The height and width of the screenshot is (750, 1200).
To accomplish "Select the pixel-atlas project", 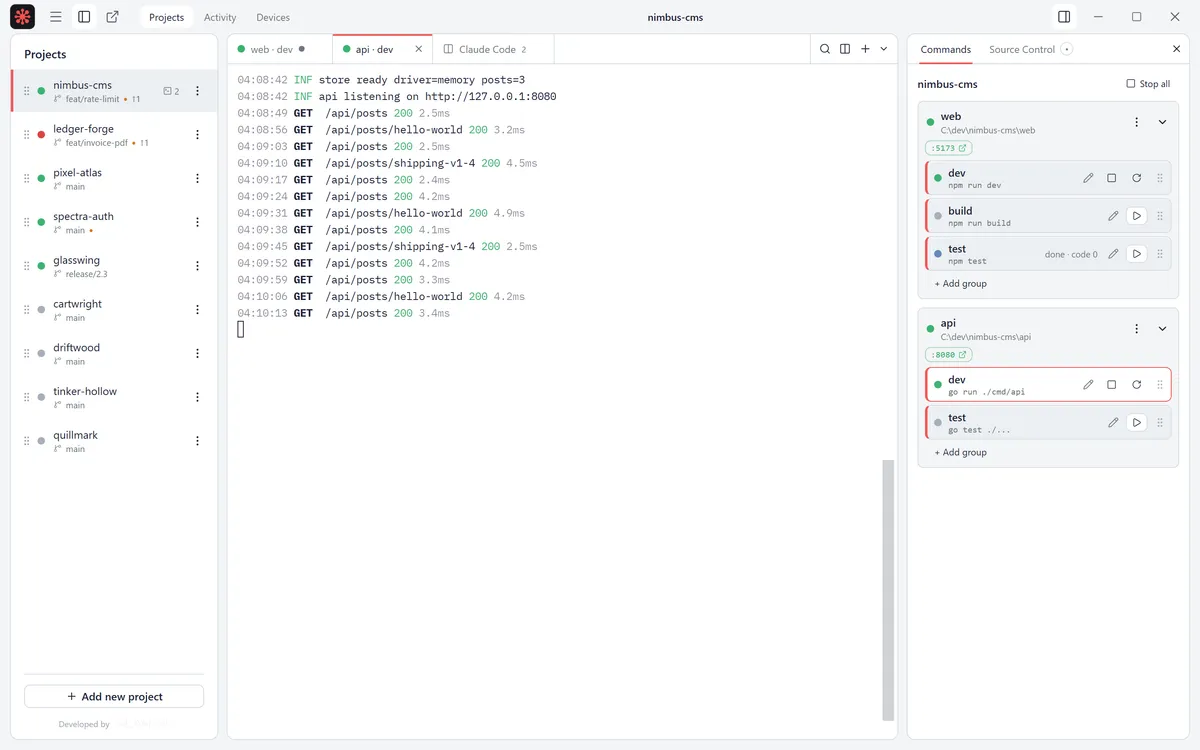I will tap(114, 178).
